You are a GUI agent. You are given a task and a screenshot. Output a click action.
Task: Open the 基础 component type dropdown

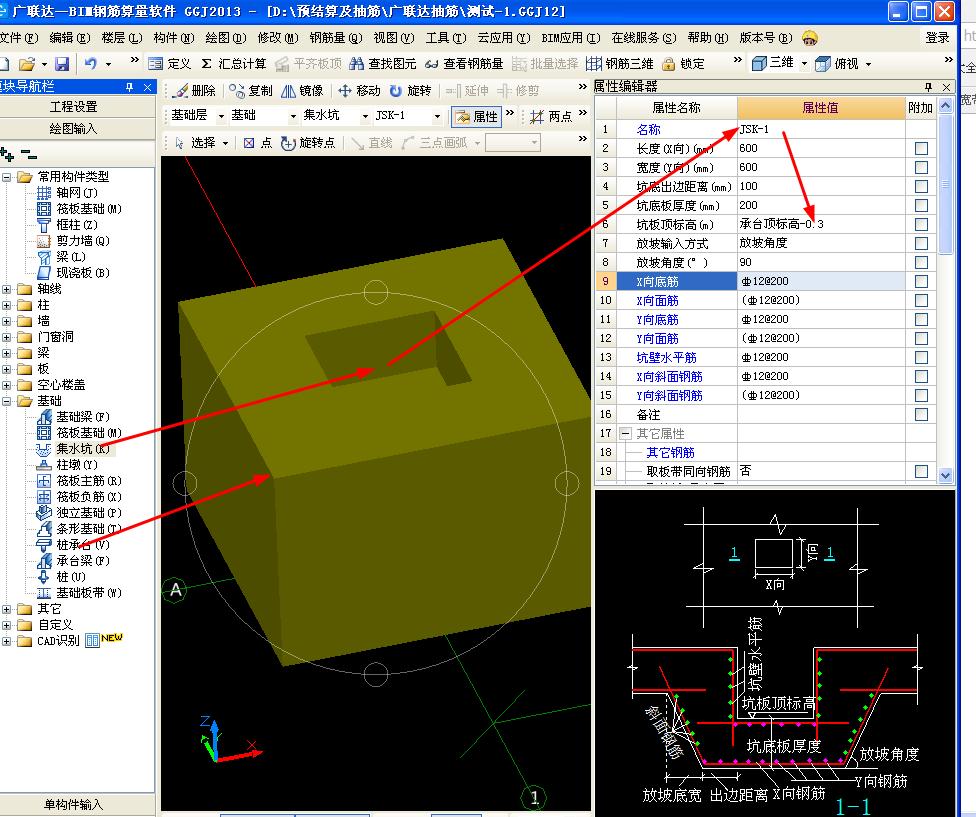(293, 116)
